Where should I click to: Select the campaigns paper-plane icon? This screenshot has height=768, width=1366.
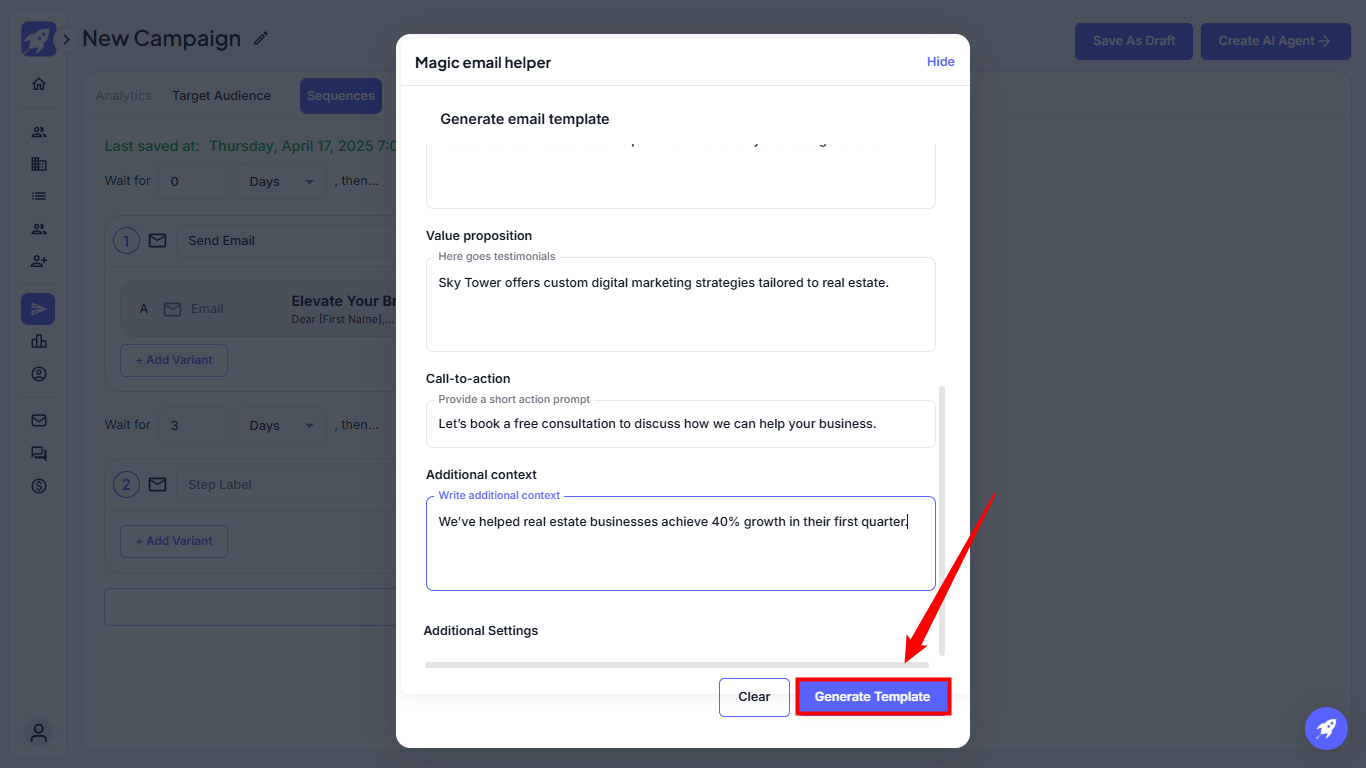pyautogui.click(x=38, y=309)
